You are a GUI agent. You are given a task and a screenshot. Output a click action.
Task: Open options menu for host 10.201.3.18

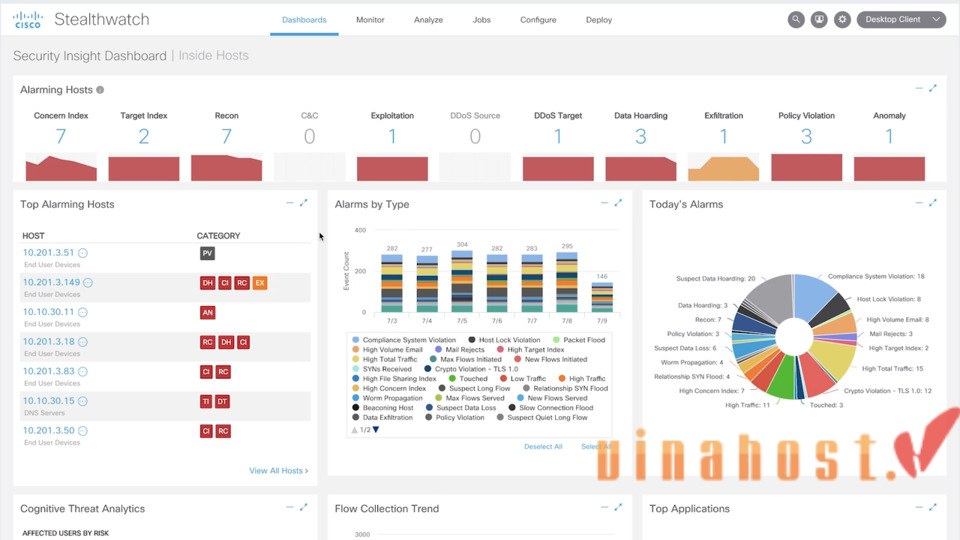tap(83, 342)
